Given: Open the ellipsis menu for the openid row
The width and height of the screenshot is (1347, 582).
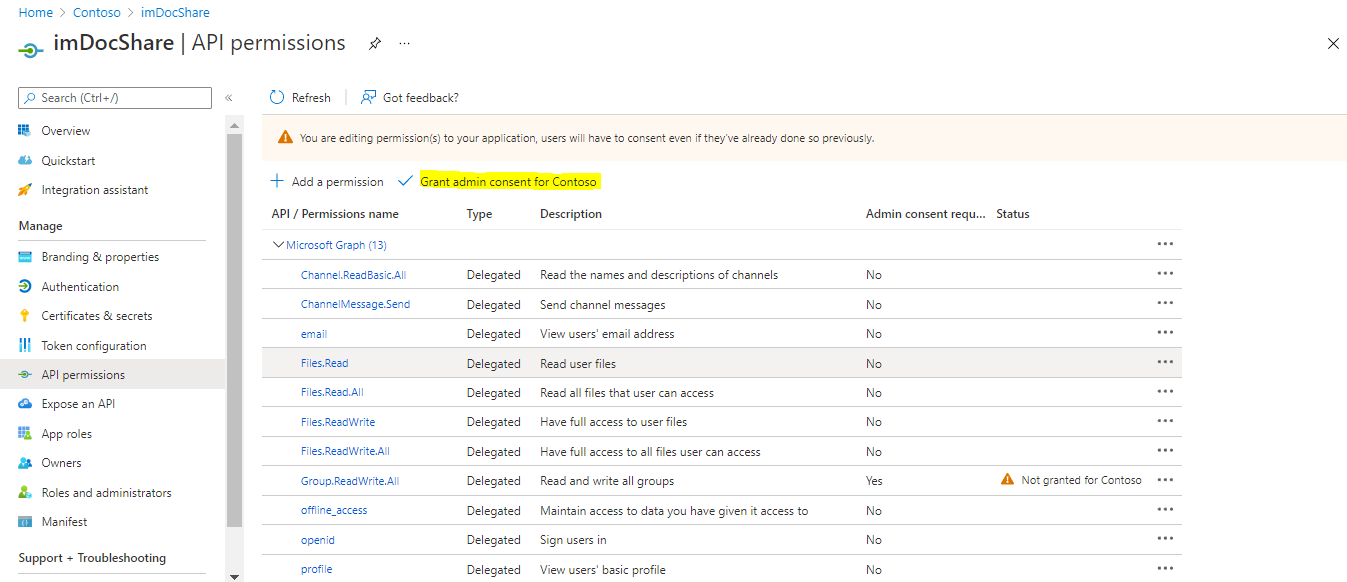Looking at the screenshot, I should [1165, 539].
